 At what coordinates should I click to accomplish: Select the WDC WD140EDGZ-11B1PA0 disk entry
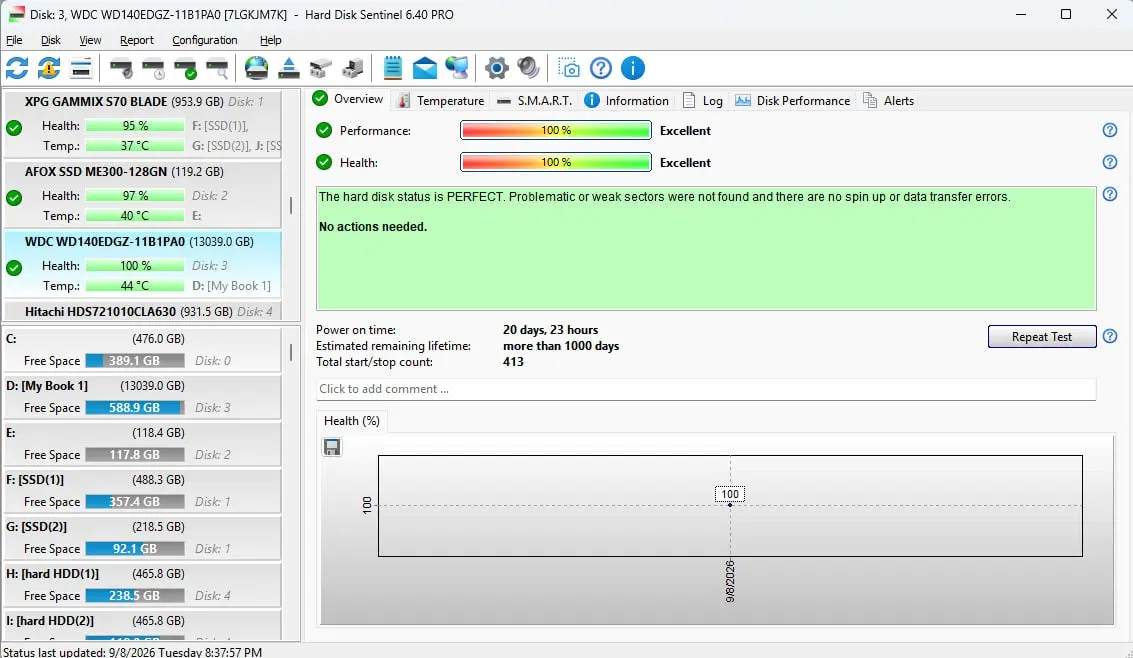coord(142,264)
